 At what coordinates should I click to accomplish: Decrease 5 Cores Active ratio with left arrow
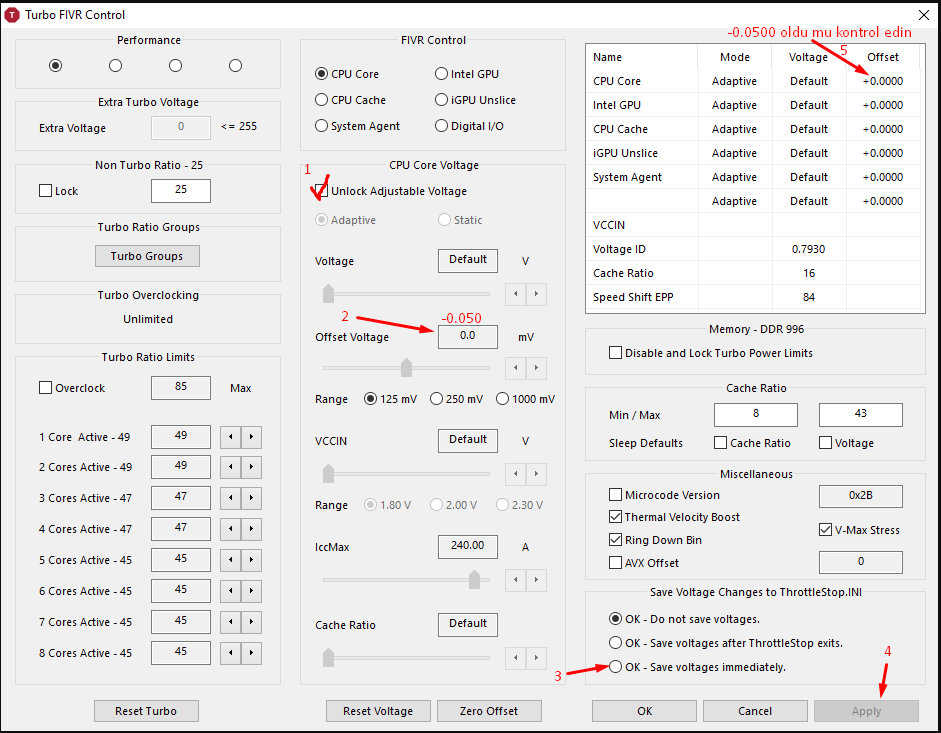tap(230, 560)
